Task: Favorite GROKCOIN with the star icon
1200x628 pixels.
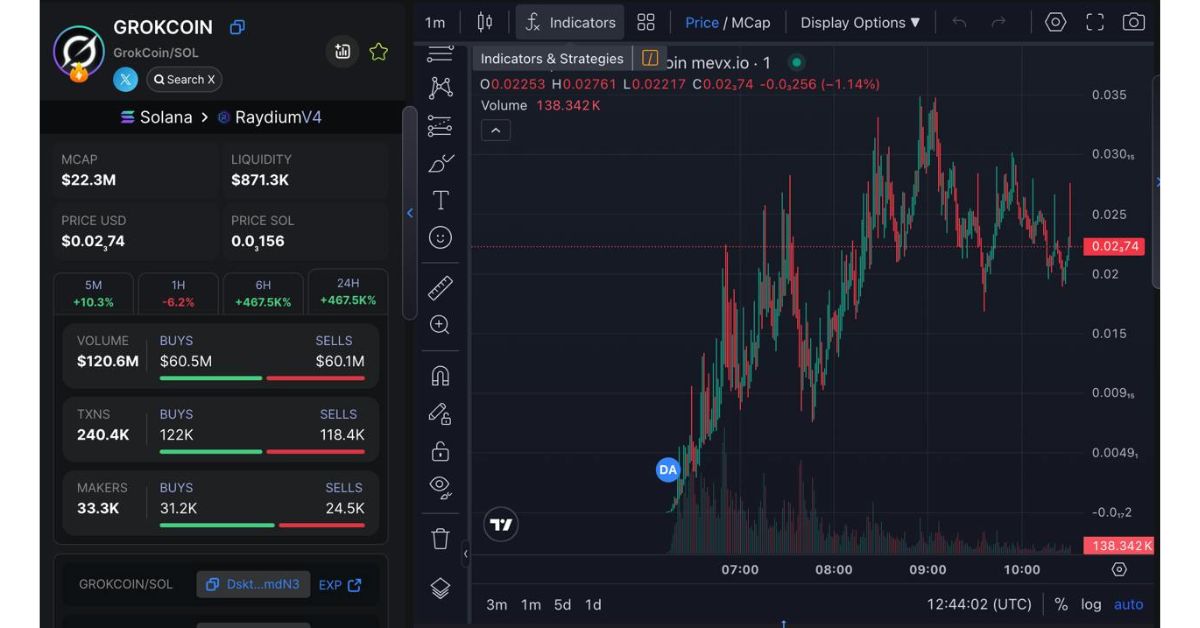Action: (x=379, y=52)
